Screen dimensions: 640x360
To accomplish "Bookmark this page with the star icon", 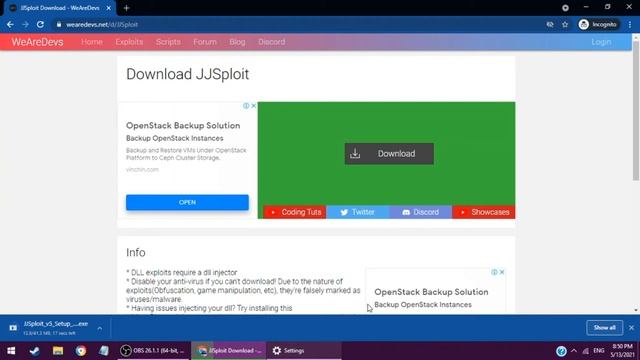I will point(565,24).
